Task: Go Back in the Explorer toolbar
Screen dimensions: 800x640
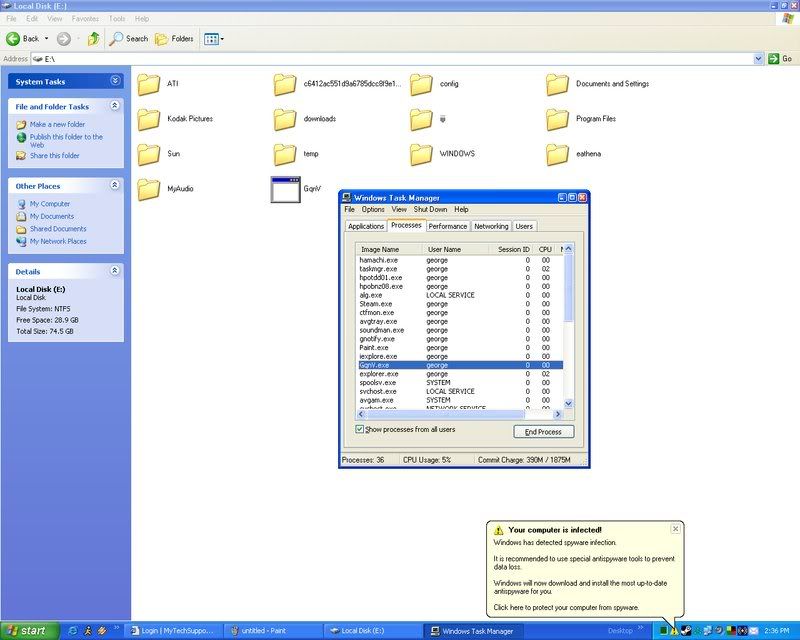Action: (x=23, y=39)
